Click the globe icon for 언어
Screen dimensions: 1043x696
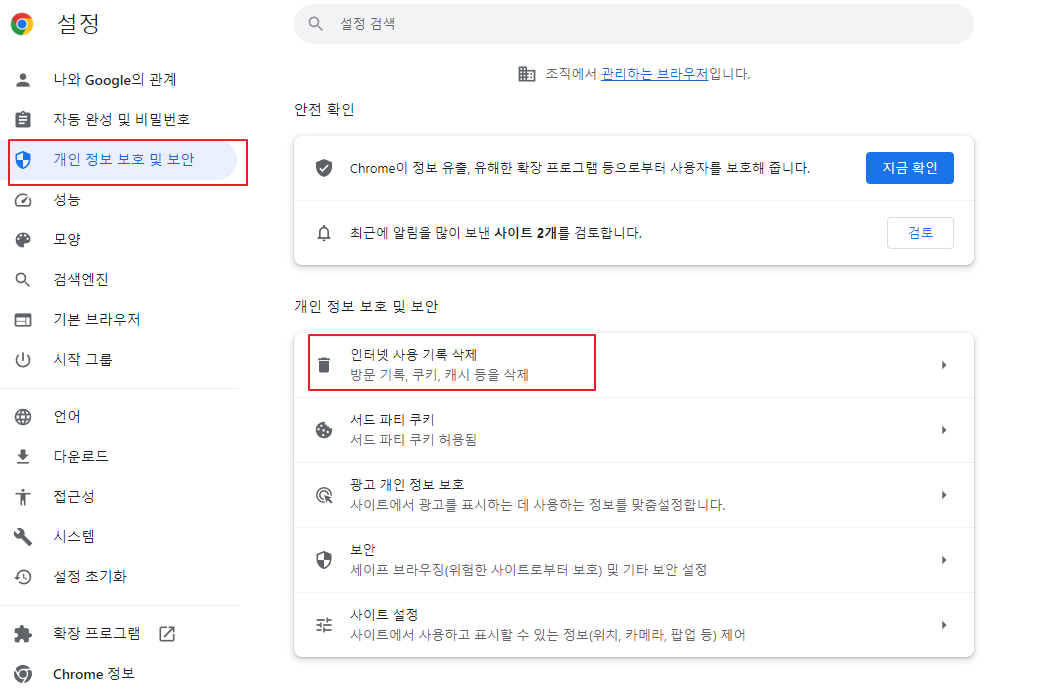point(23,417)
